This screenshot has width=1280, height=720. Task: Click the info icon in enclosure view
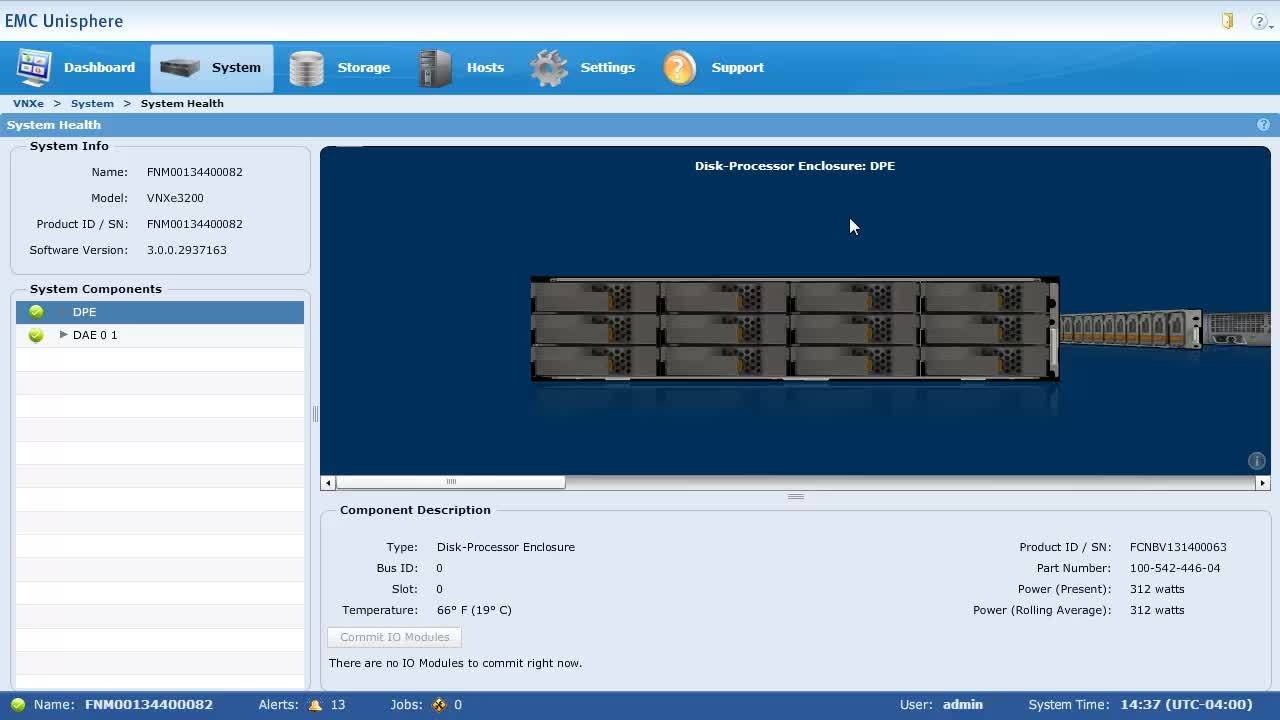[x=1257, y=461]
